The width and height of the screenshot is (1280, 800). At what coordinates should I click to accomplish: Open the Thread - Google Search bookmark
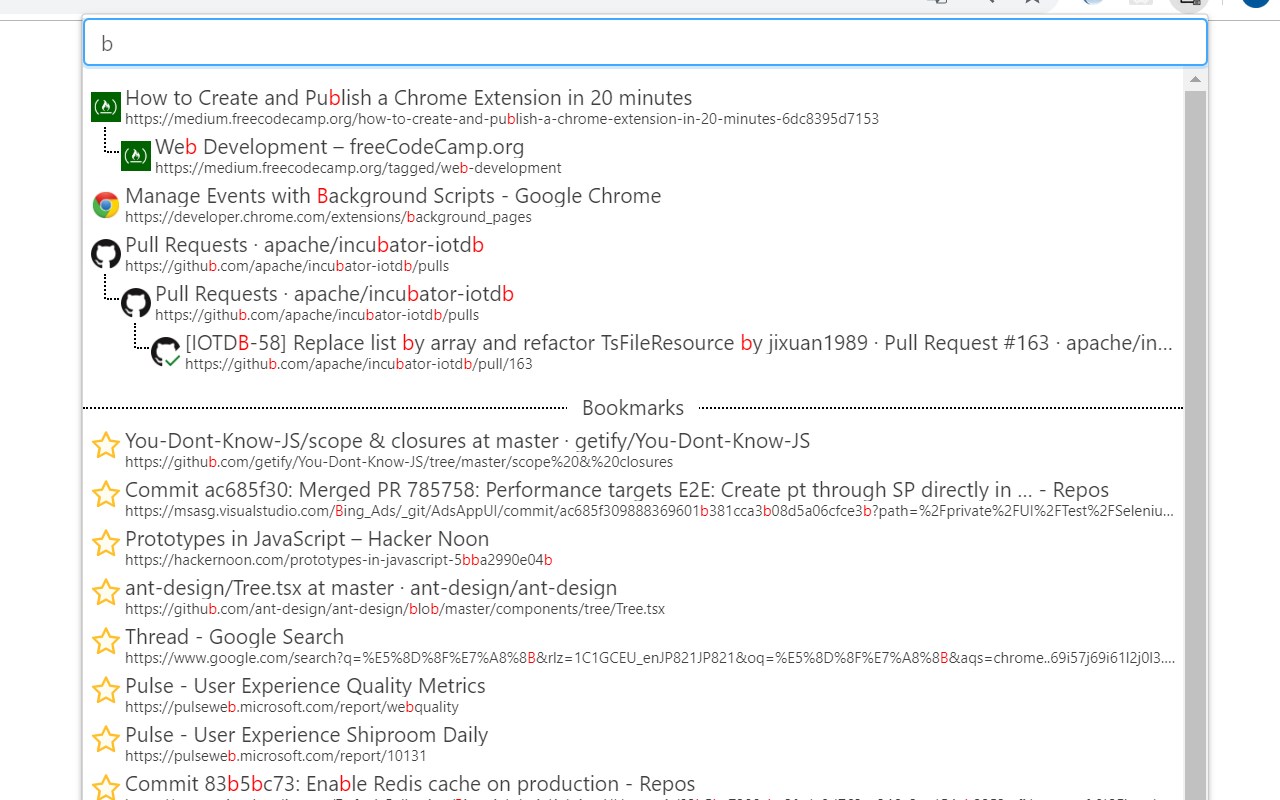pyautogui.click(x=233, y=636)
